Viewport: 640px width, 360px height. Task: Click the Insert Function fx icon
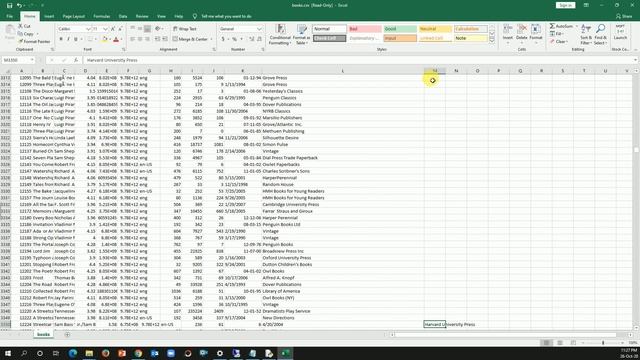[x=76, y=60]
